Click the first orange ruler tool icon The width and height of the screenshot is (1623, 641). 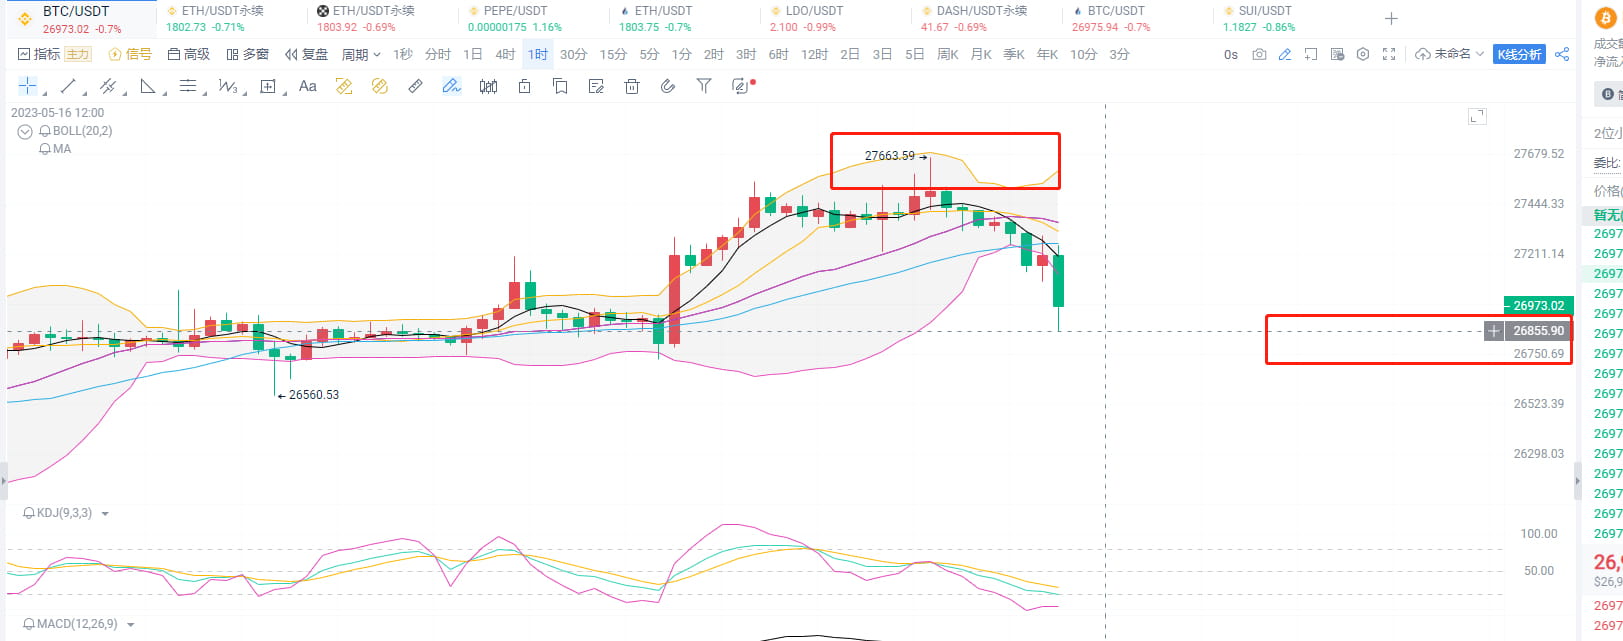click(x=344, y=86)
